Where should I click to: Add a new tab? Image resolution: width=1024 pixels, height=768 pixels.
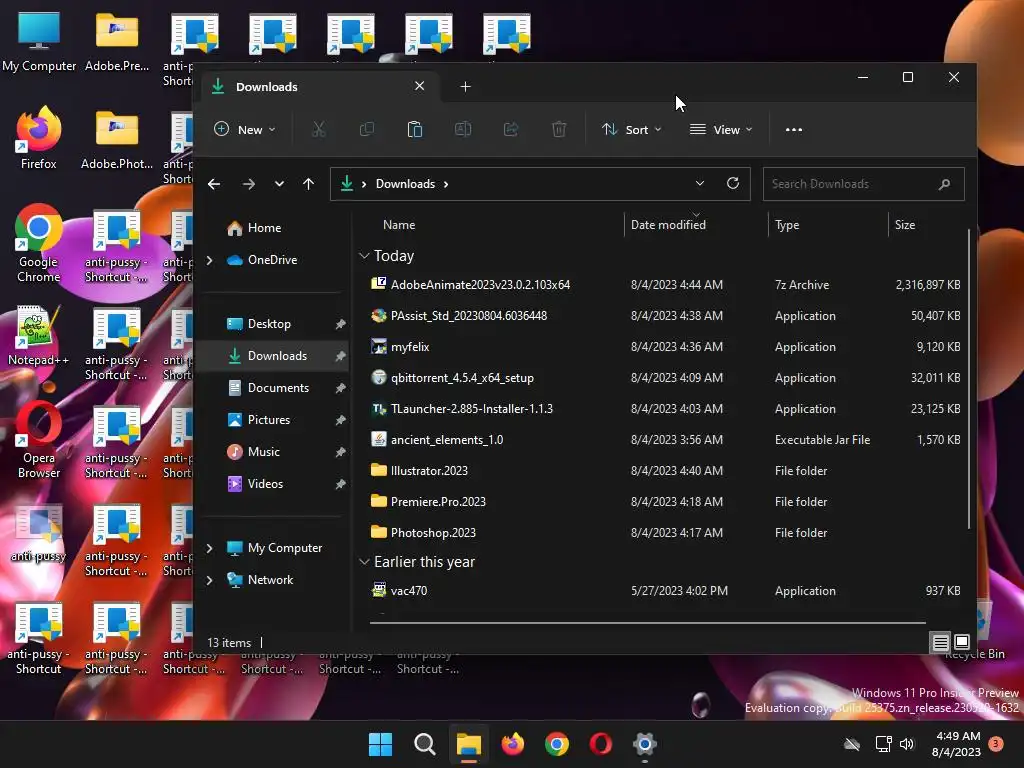pyautogui.click(x=465, y=87)
